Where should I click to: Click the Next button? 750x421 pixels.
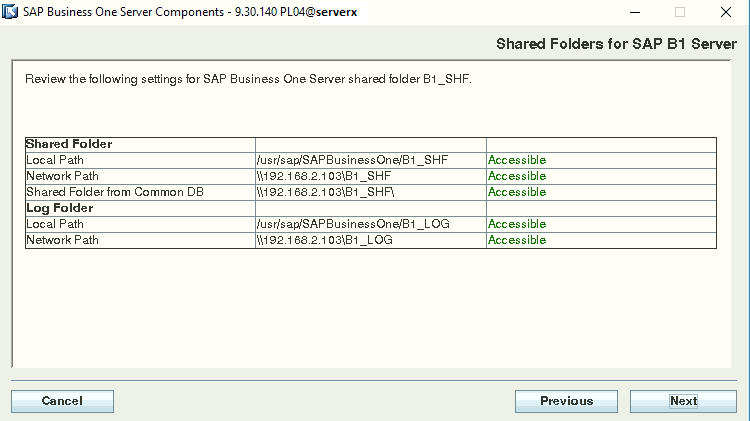[684, 401]
